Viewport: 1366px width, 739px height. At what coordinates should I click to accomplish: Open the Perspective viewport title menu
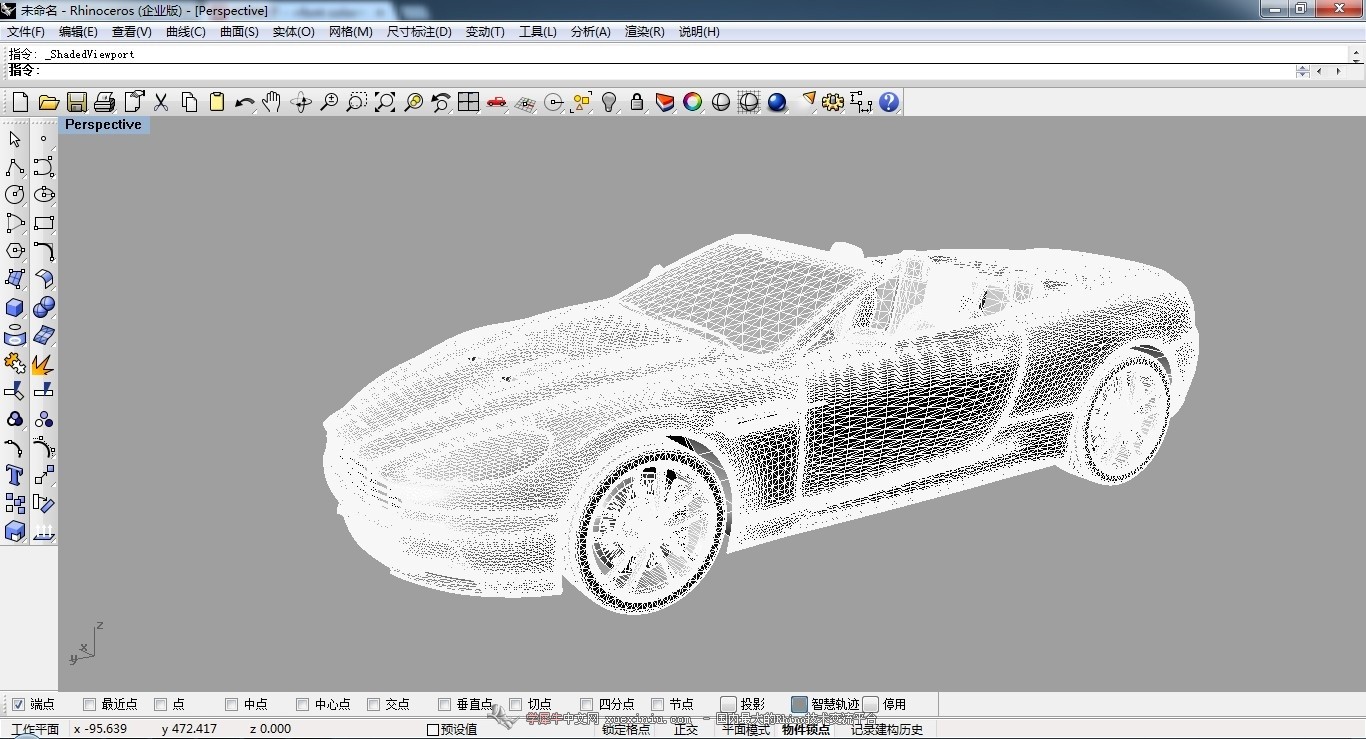(x=103, y=125)
